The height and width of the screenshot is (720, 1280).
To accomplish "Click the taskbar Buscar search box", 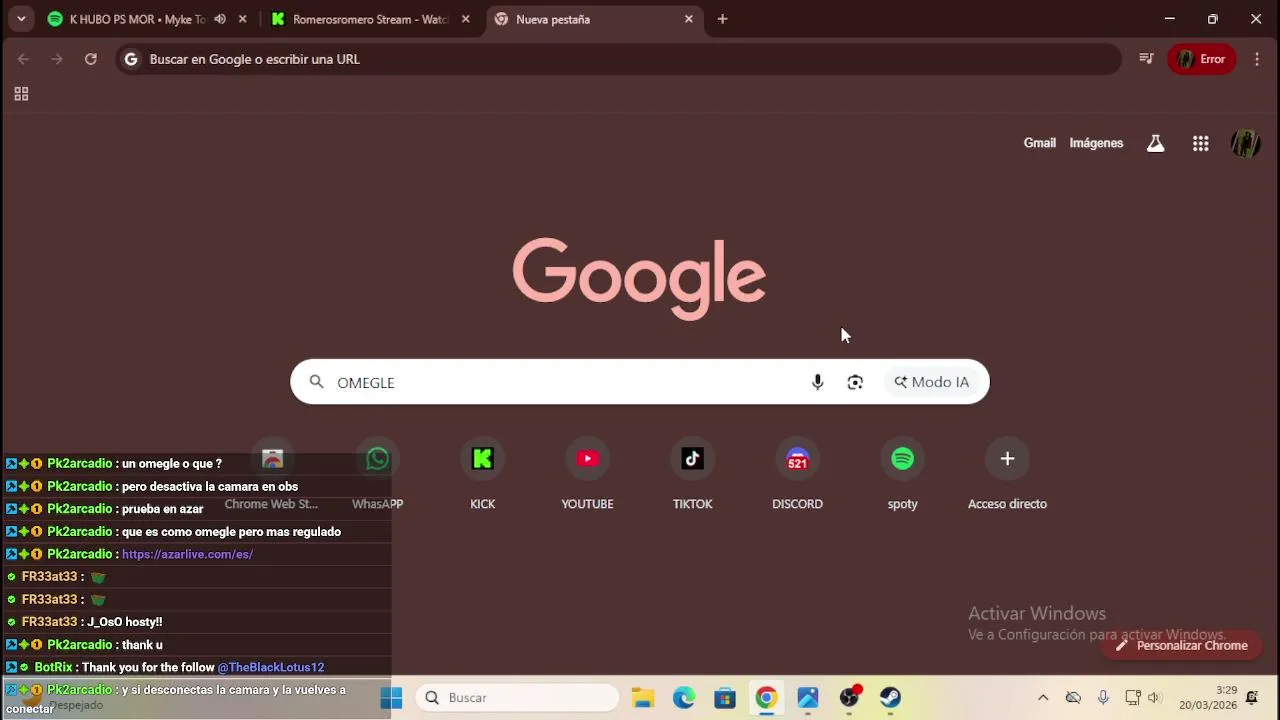I will 518,697.
